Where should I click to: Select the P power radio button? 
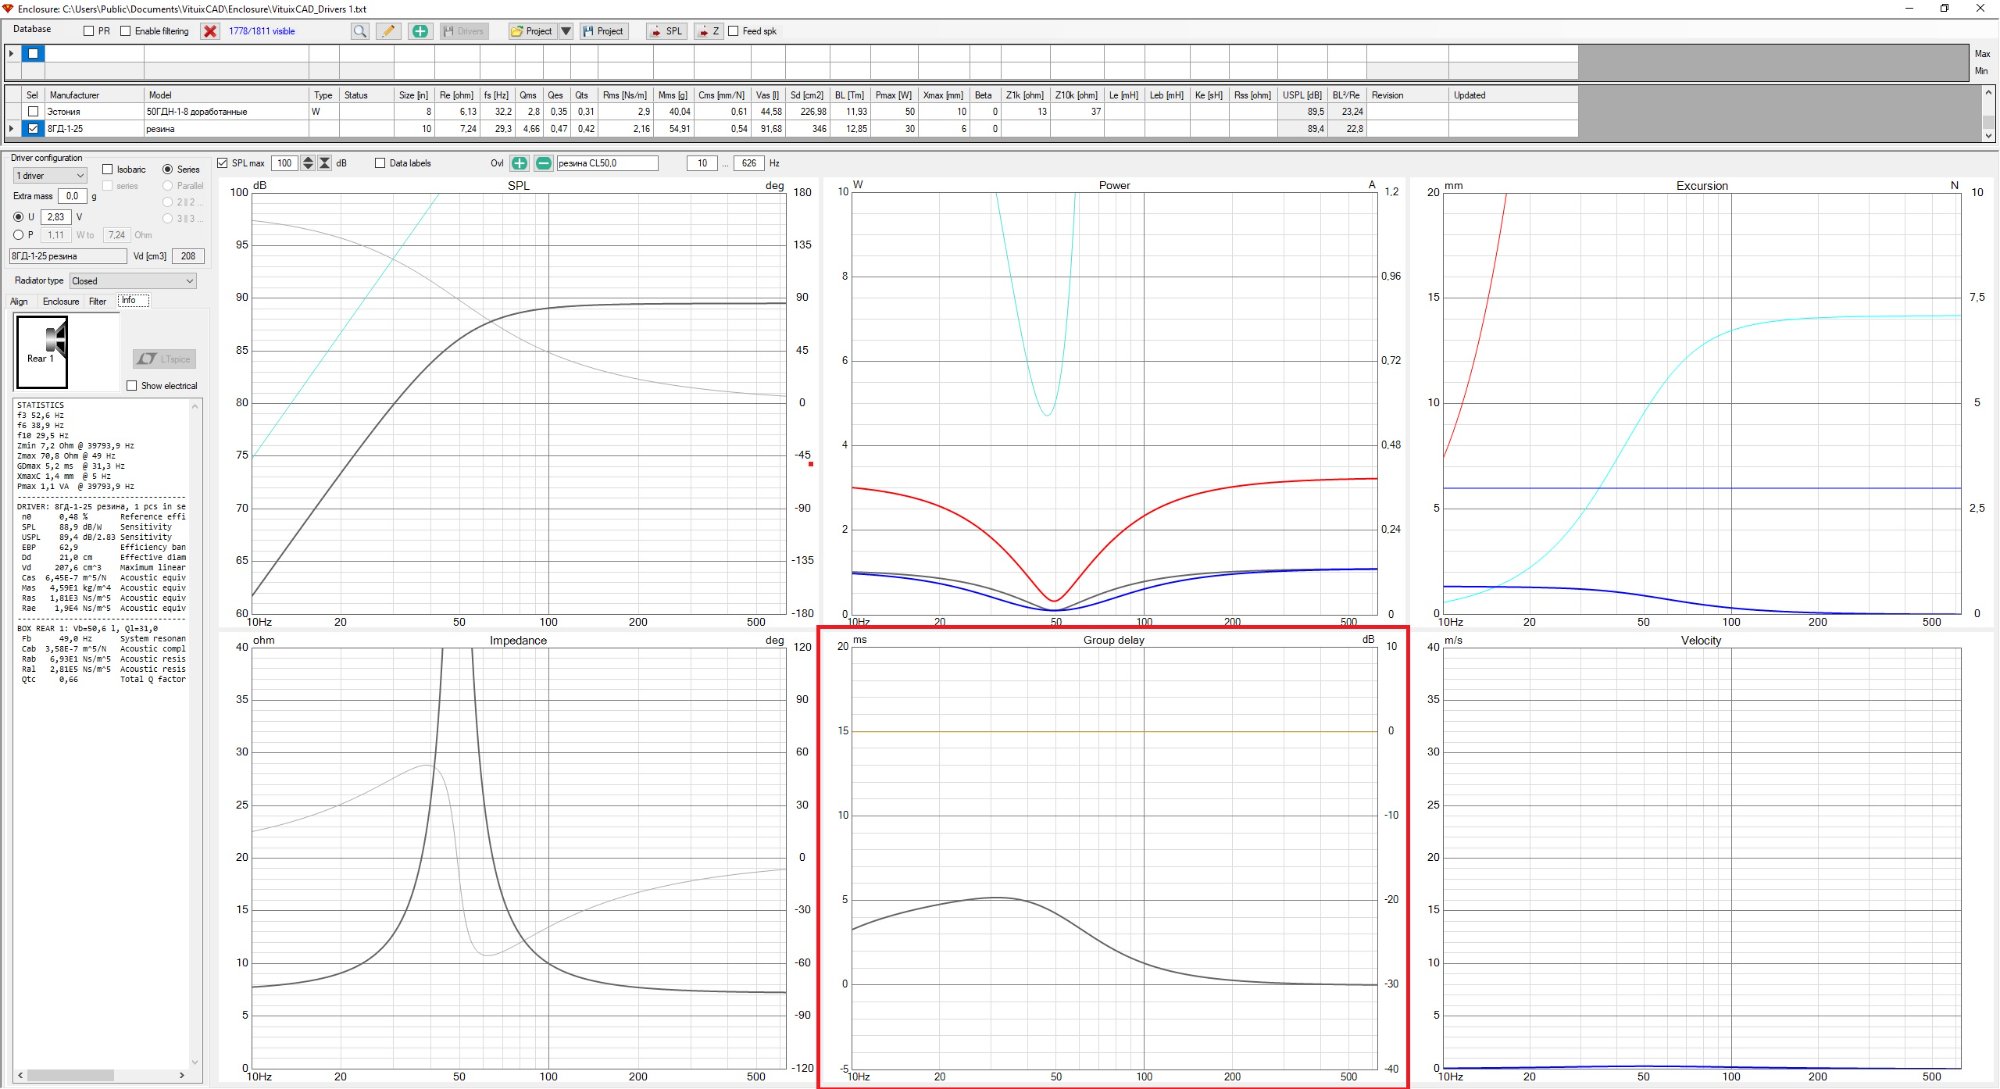(x=18, y=235)
